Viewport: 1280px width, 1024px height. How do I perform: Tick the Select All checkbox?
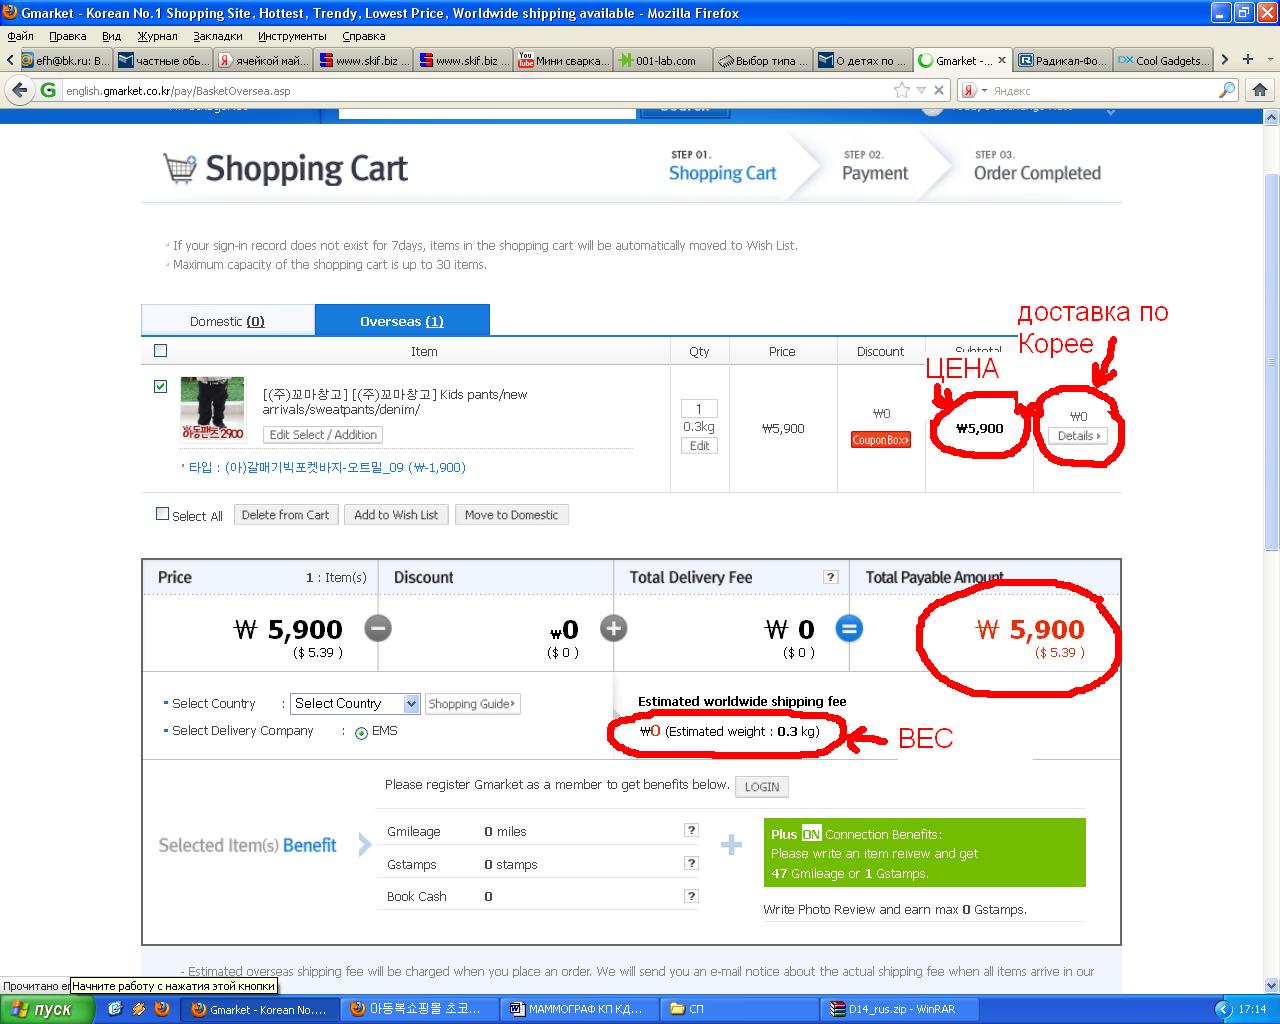click(162, 514)
